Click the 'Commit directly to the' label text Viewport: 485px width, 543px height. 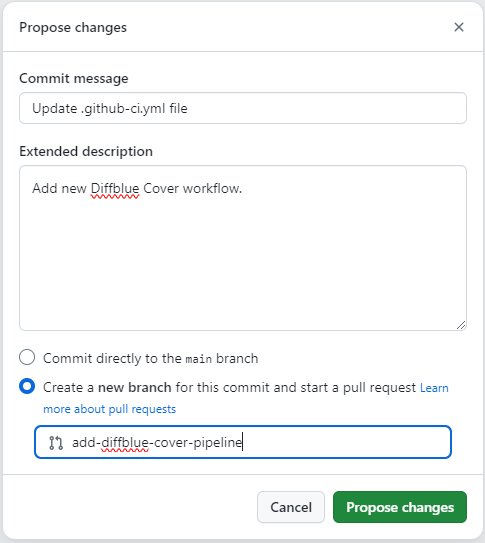tap(112, 358)
